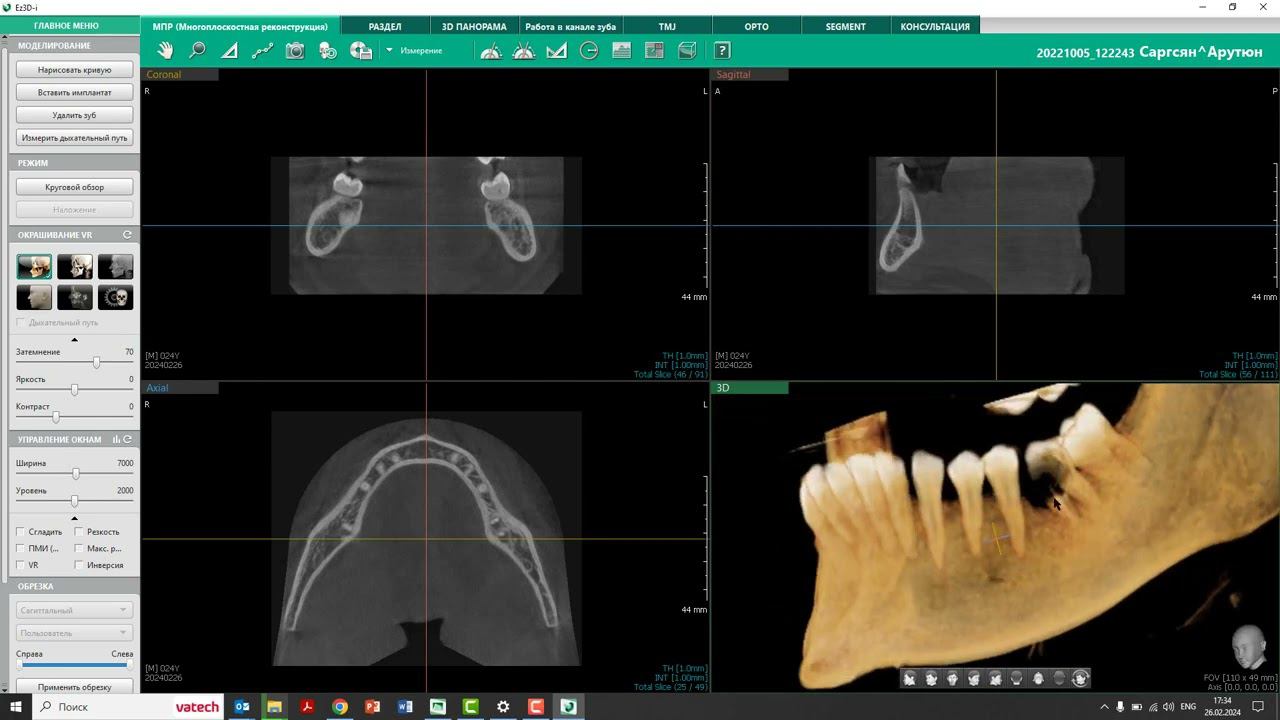Viewport: 1280px width, 720px height.
Task: Open the Сагиттальный dropdown
Action: 75,610
